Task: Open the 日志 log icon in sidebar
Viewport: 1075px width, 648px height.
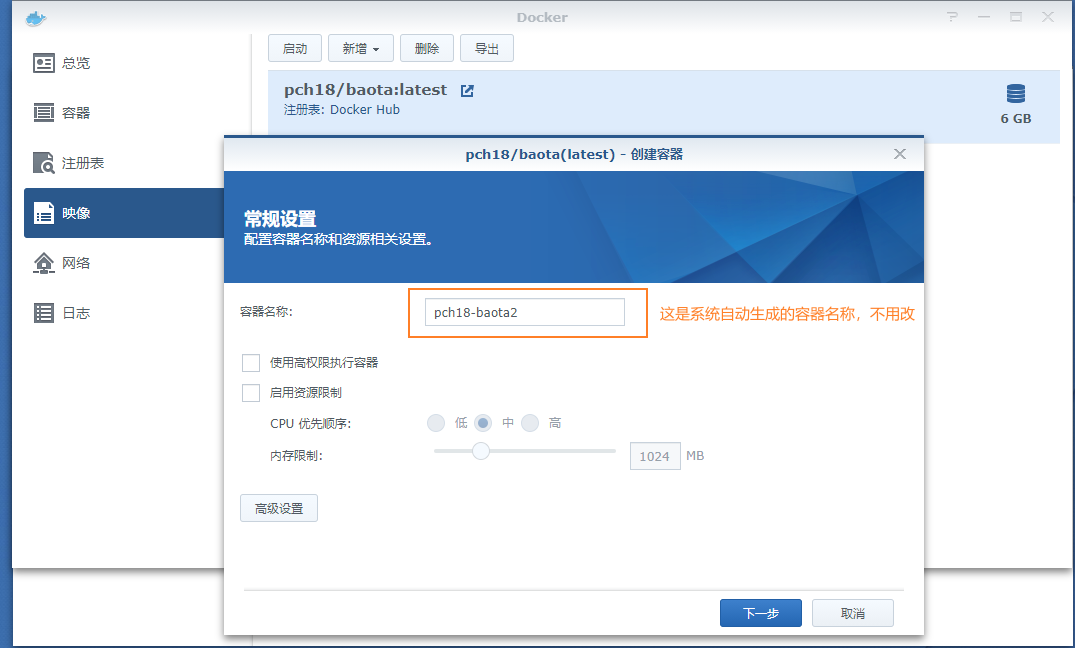Action: 44,313
